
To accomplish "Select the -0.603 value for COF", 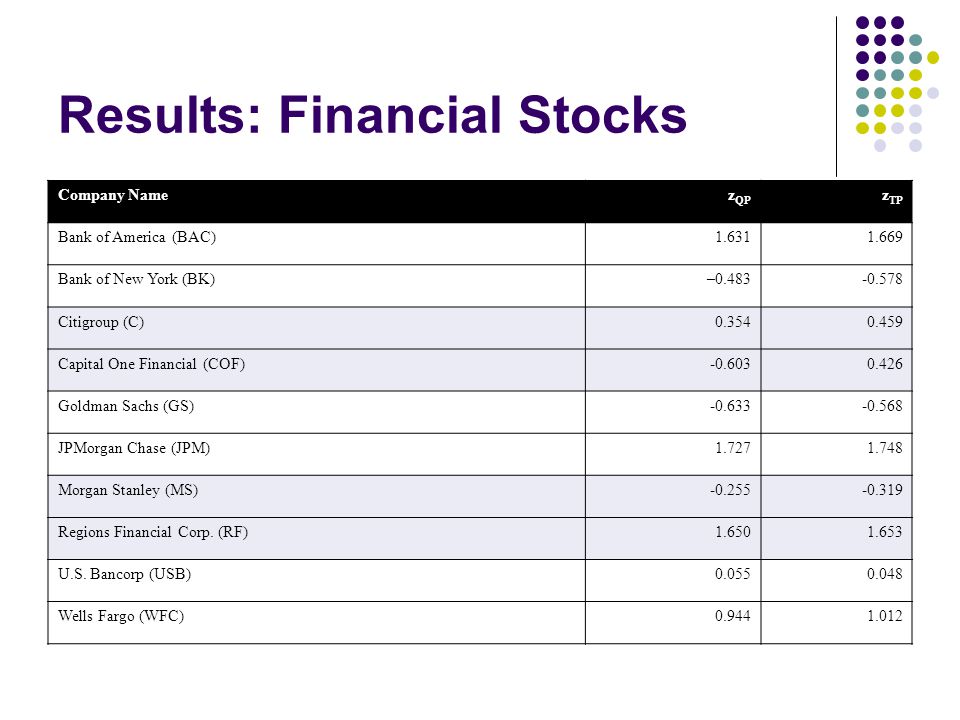I will click(x=730, y=364).
